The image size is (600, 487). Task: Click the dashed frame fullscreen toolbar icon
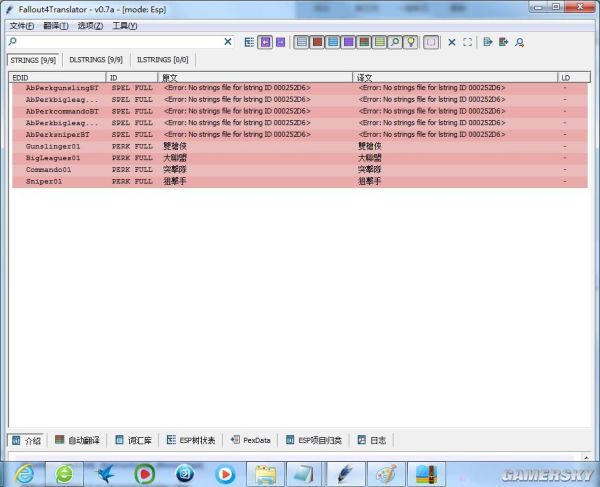click(x=467, y=42)
